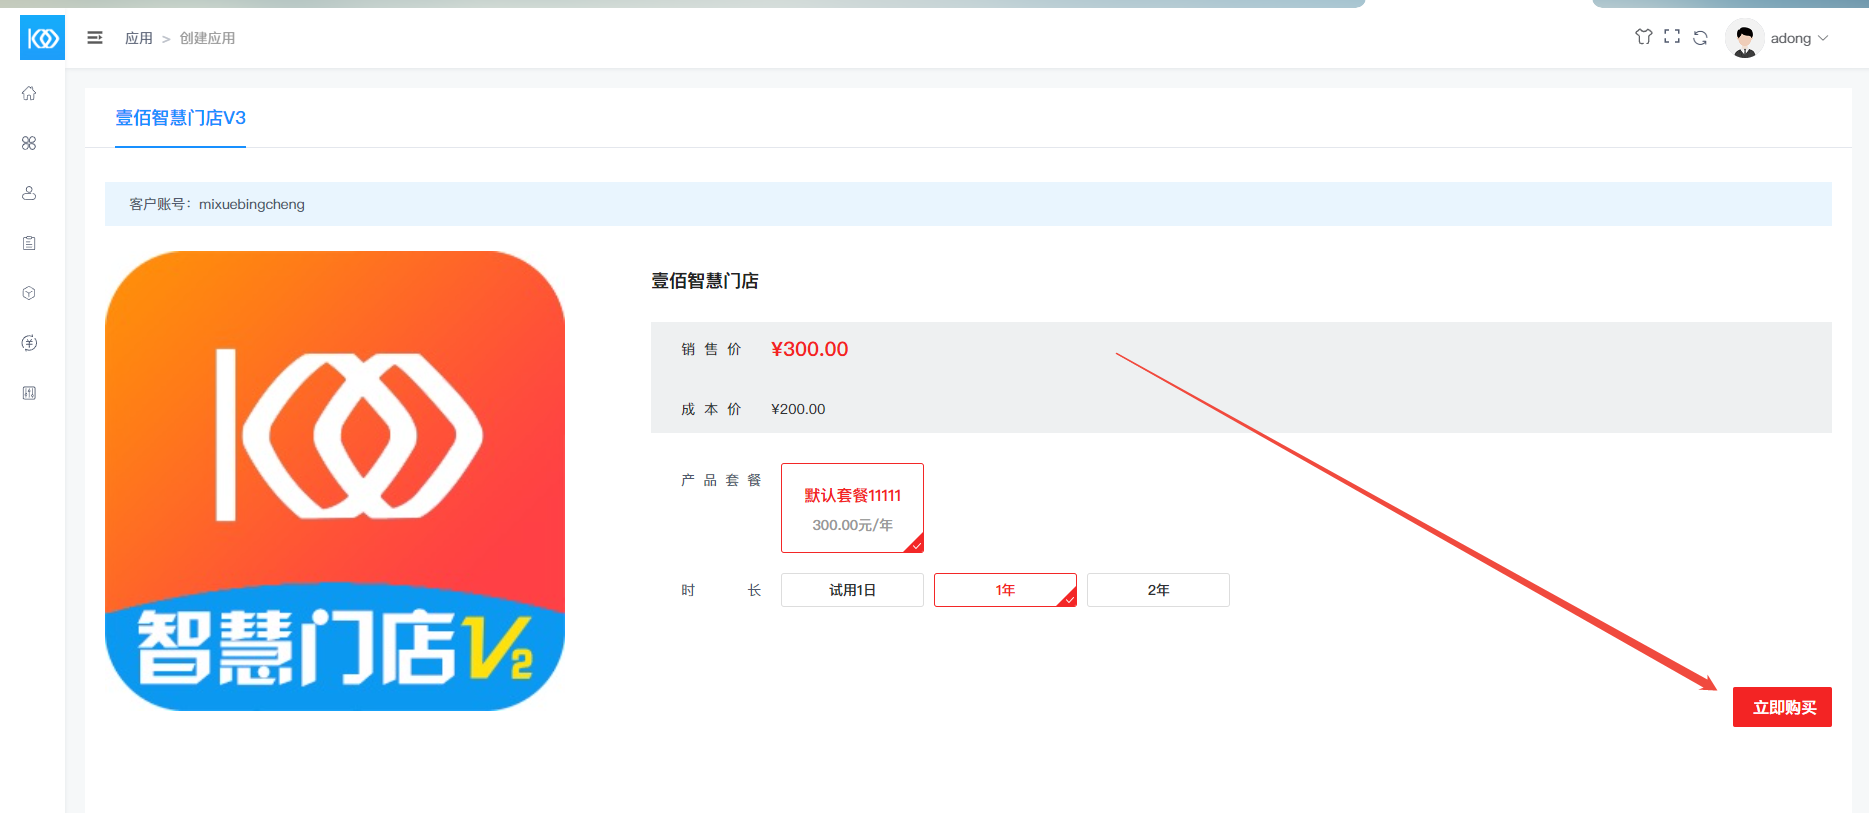Choose the 试用1日 duration
The width and height of the screenshot is (1869, 813).
click(x=852, y=590)
